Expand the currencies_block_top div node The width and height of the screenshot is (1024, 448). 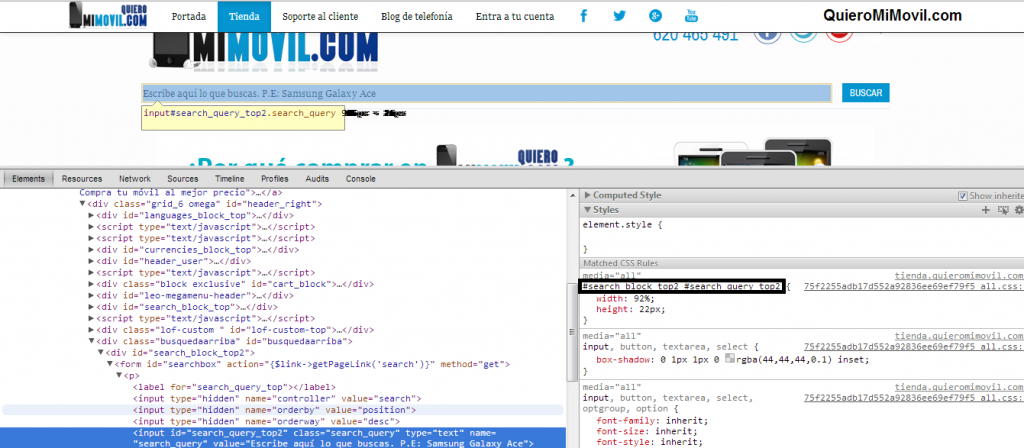click(91, 249)
